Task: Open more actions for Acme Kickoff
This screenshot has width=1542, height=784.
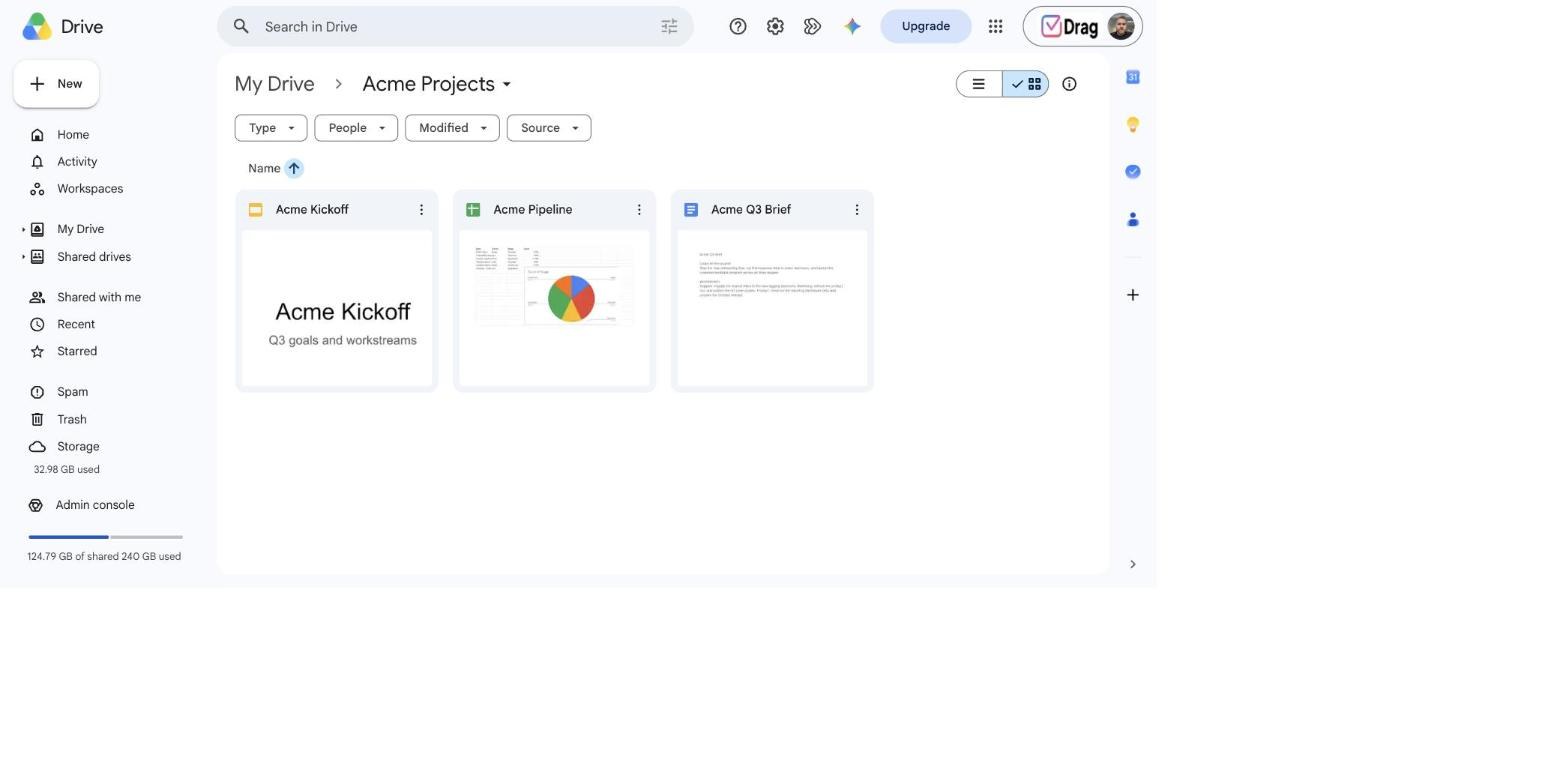Action: [421, 210]
